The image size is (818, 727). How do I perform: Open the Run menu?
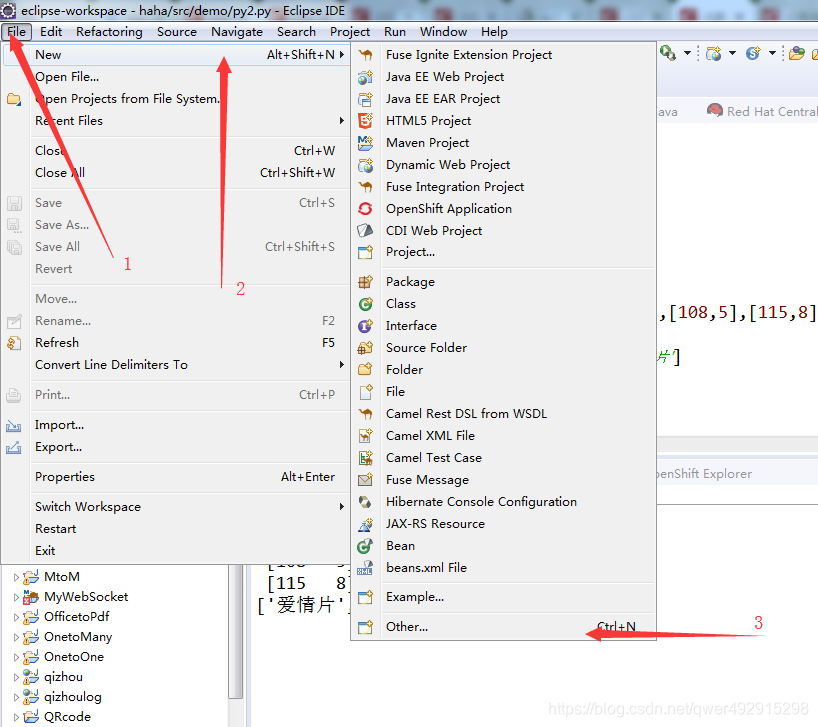pos(395,32)
